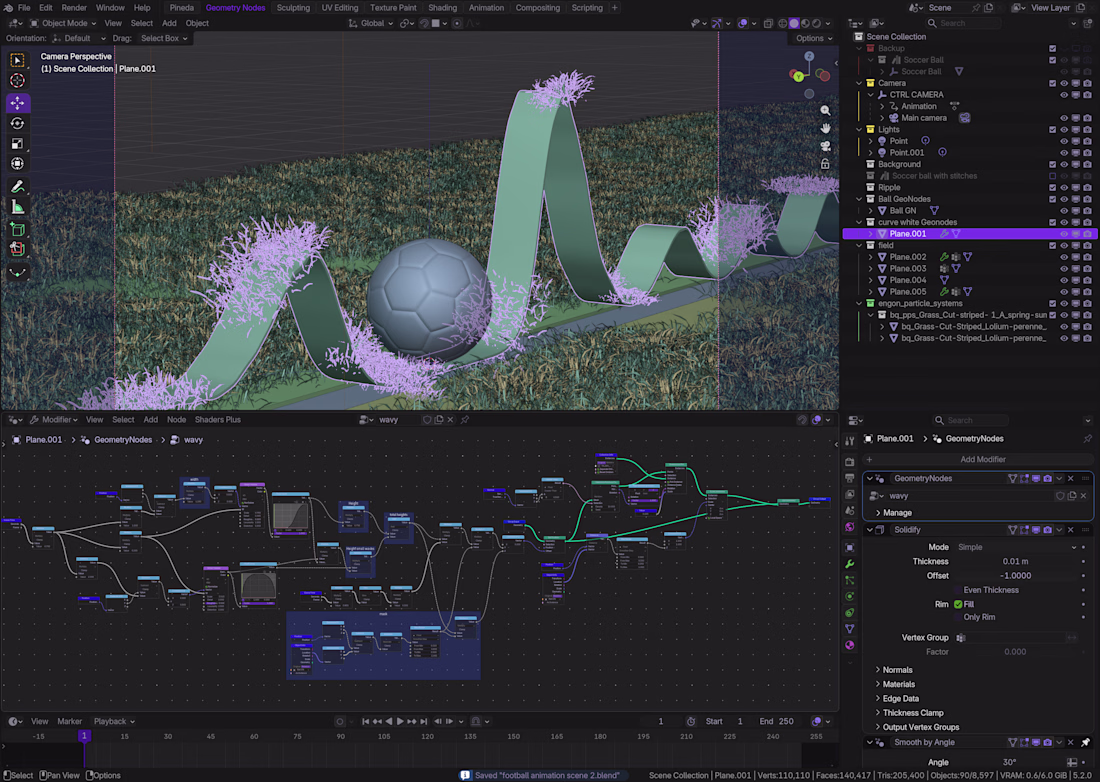Click GeometryNodes breadcrumb in node editor
The height and width of the screenshot is (782, 1100).
[x=123, y=440]
